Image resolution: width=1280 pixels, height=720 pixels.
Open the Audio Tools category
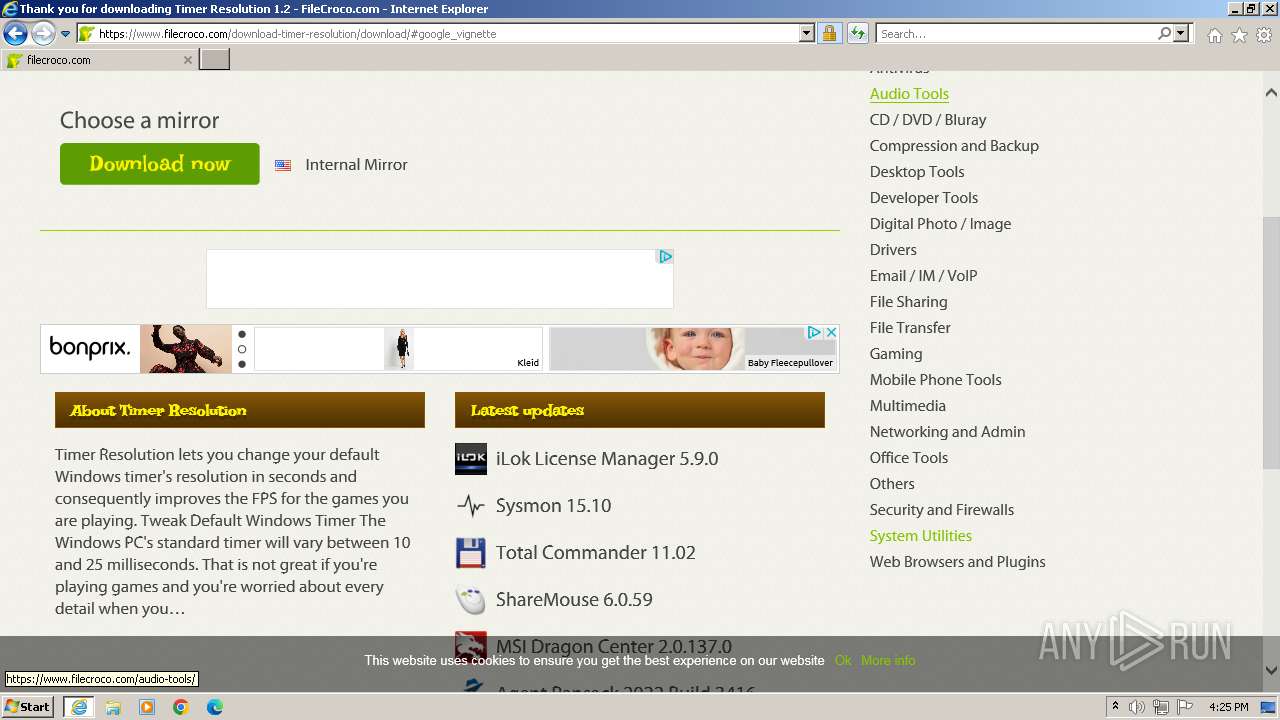coord(909,94)
